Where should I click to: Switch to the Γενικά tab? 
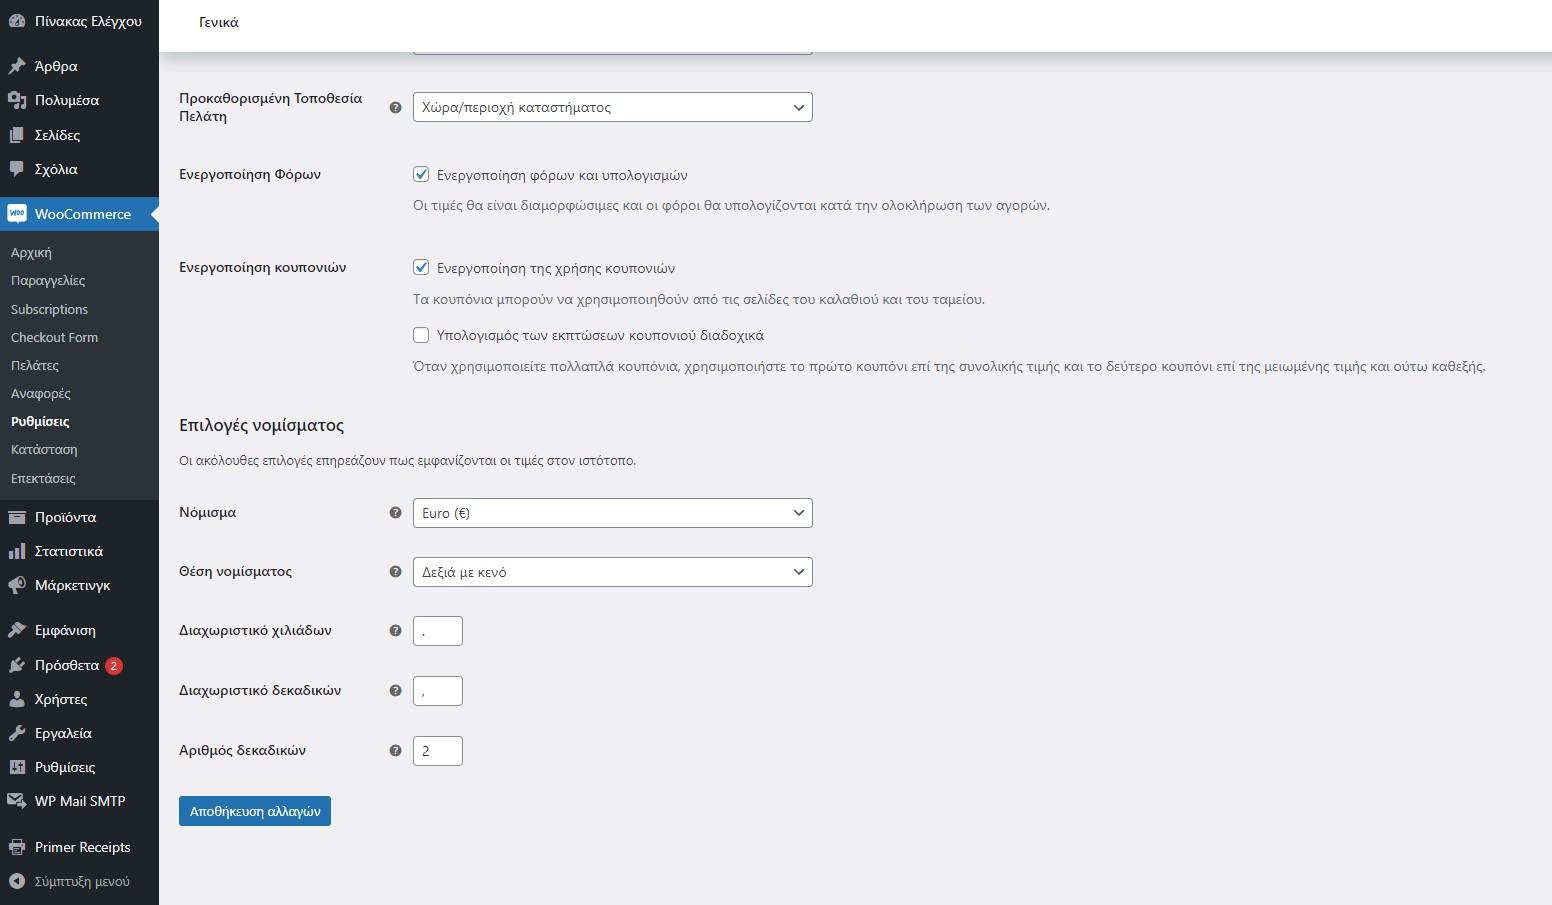tap(218, 21)
